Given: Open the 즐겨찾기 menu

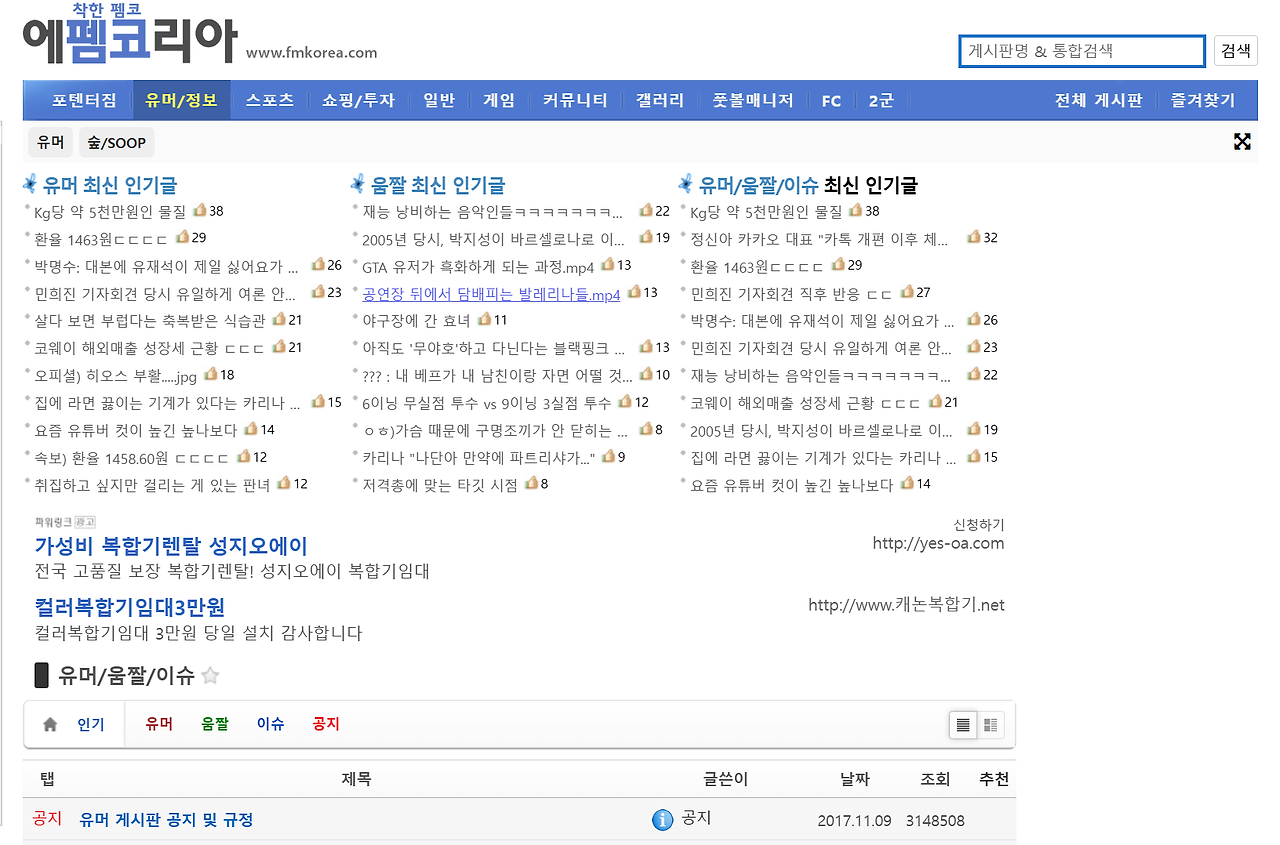Looking at the screenshot, I should click(1203, 100).
